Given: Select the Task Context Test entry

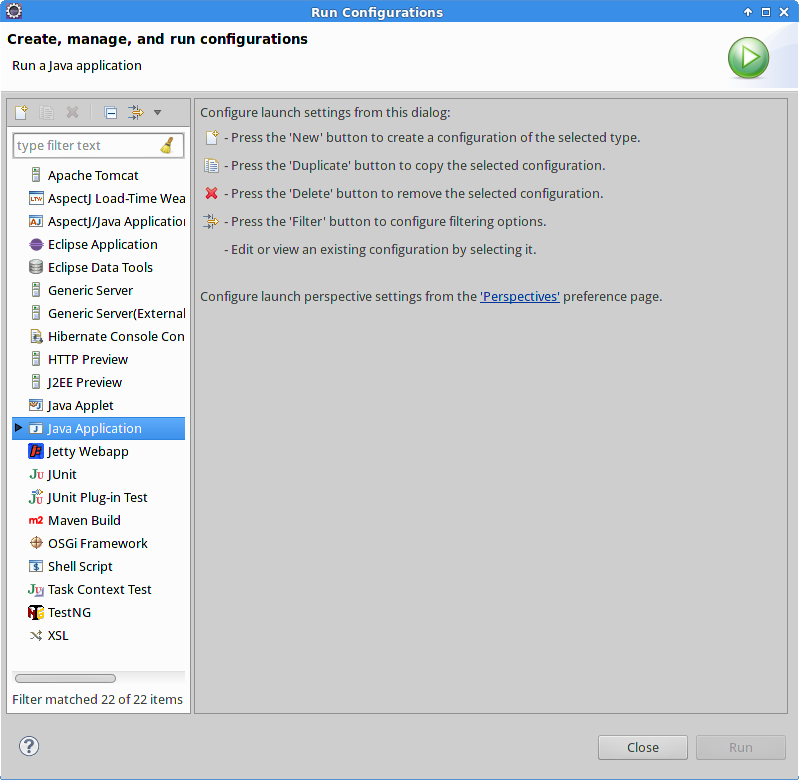Looking at the screenshot, I should [100, 589].
